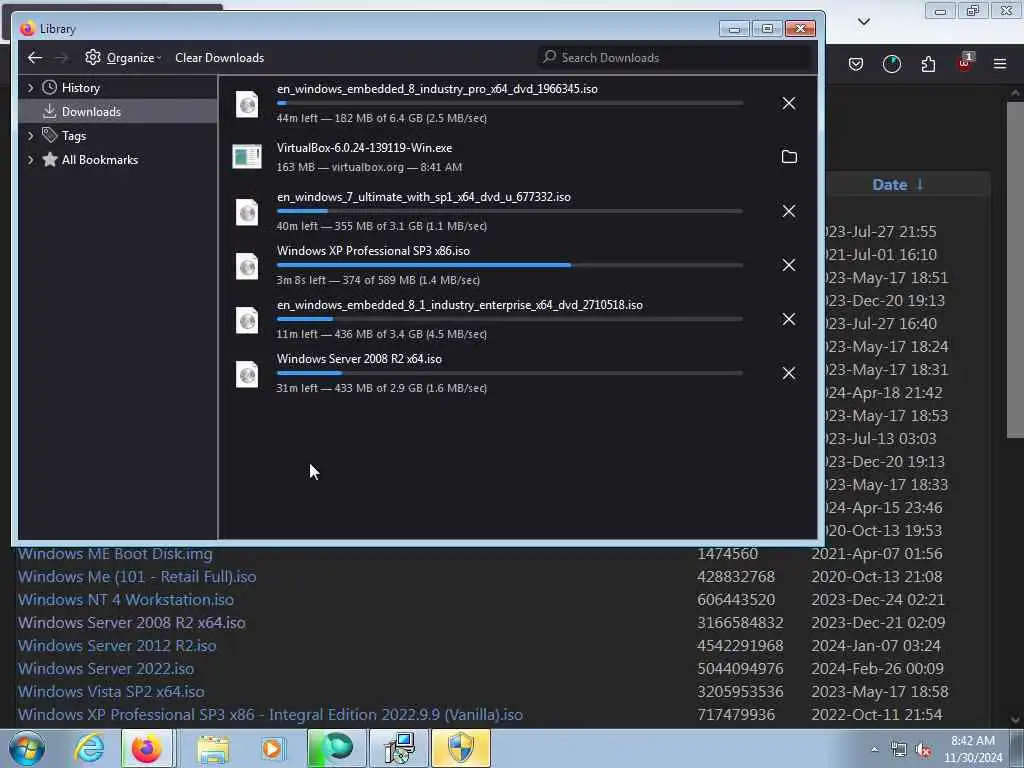
Task: Select the en_windows_embedded_8_1_industry_enterprise entry name
Action: coord(460,305)
